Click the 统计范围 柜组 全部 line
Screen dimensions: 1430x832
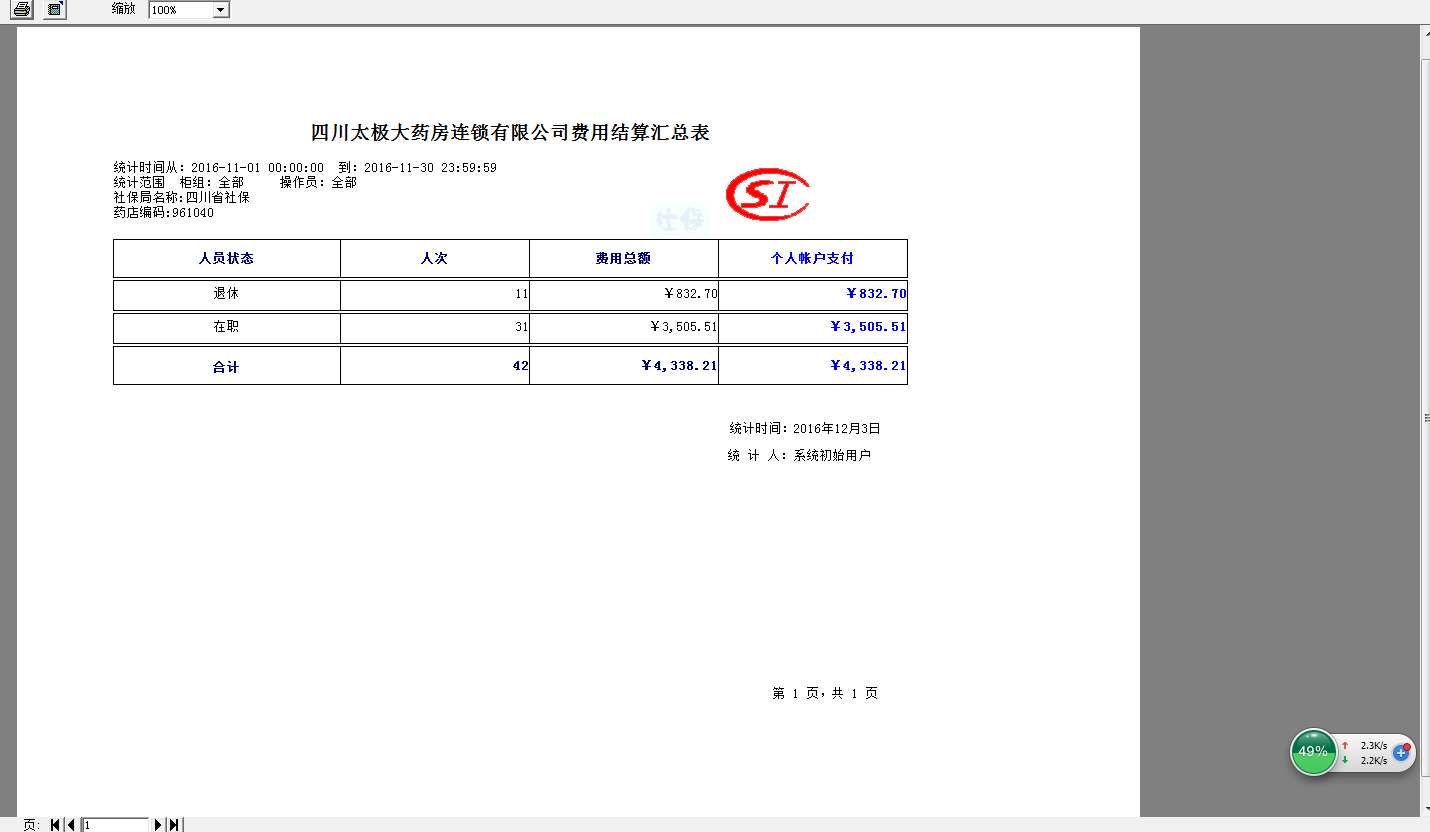235,183
